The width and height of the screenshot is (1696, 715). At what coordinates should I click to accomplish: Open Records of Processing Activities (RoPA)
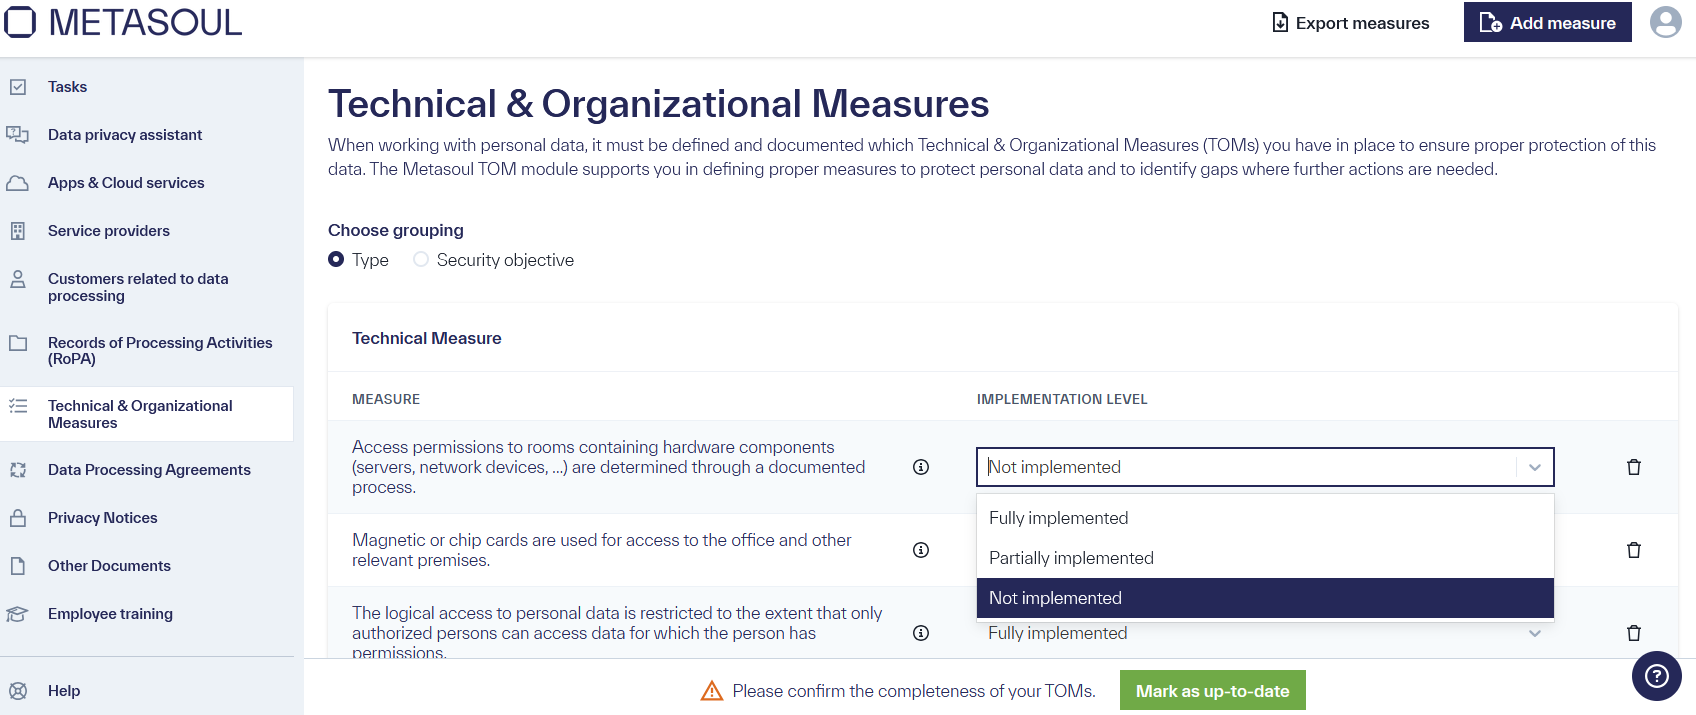point(160,351)
